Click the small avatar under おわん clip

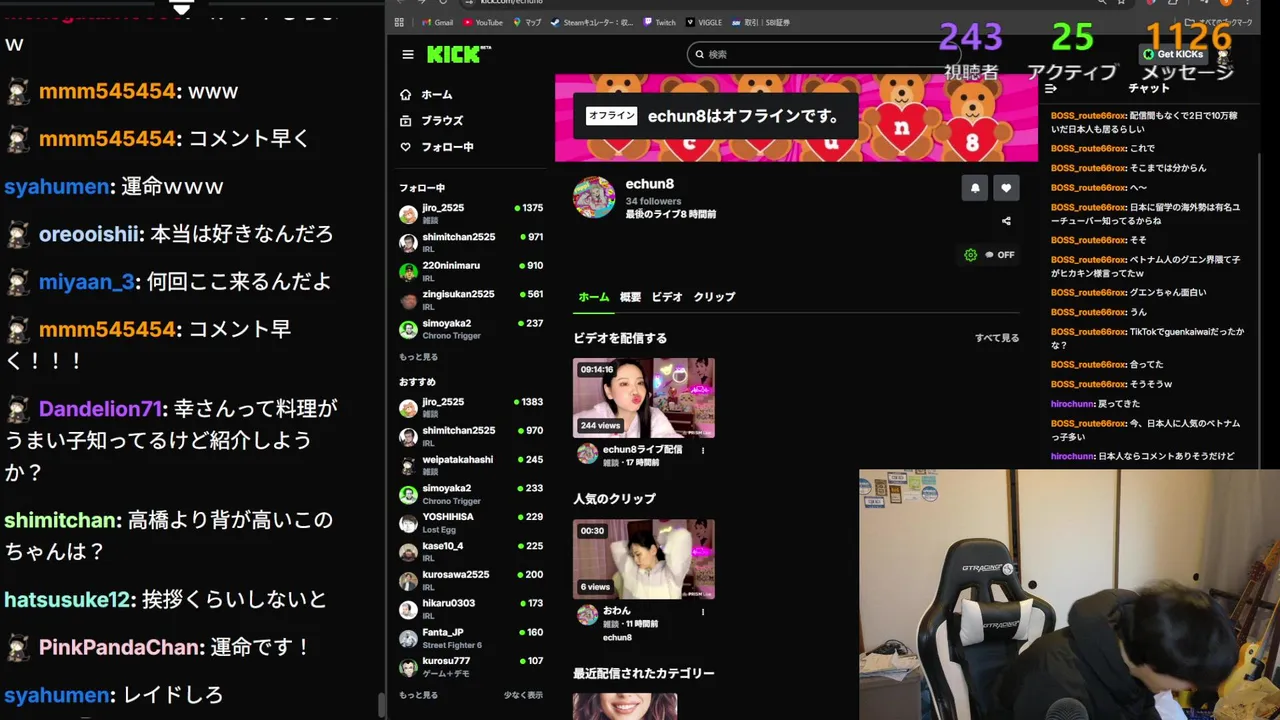[587, 615]
